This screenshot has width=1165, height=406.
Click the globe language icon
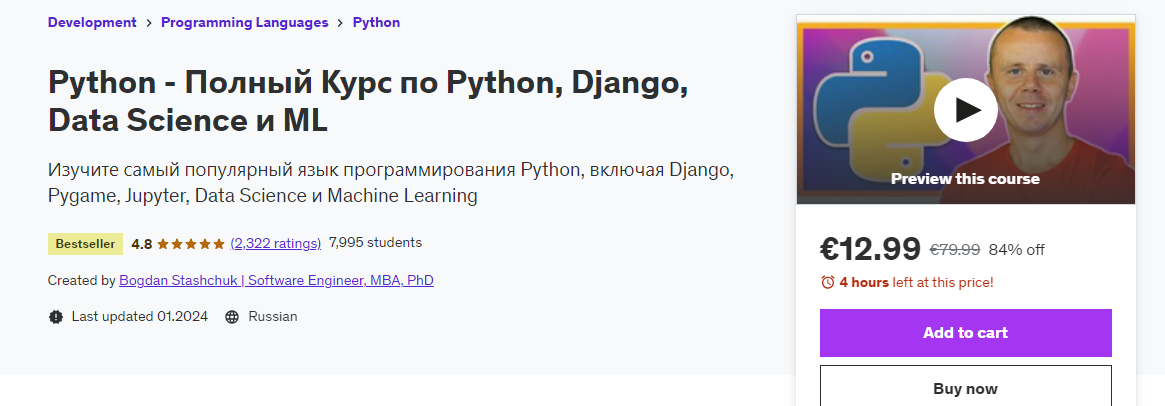coord(232,317)
